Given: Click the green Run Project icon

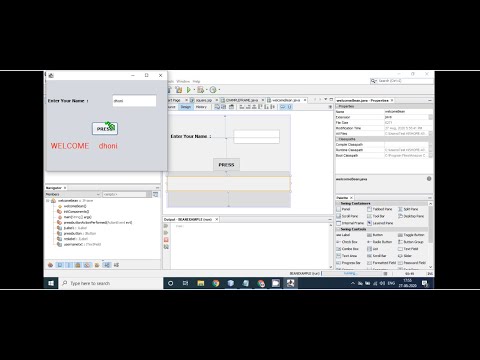Looking at the screenshot, I should 189,90.
